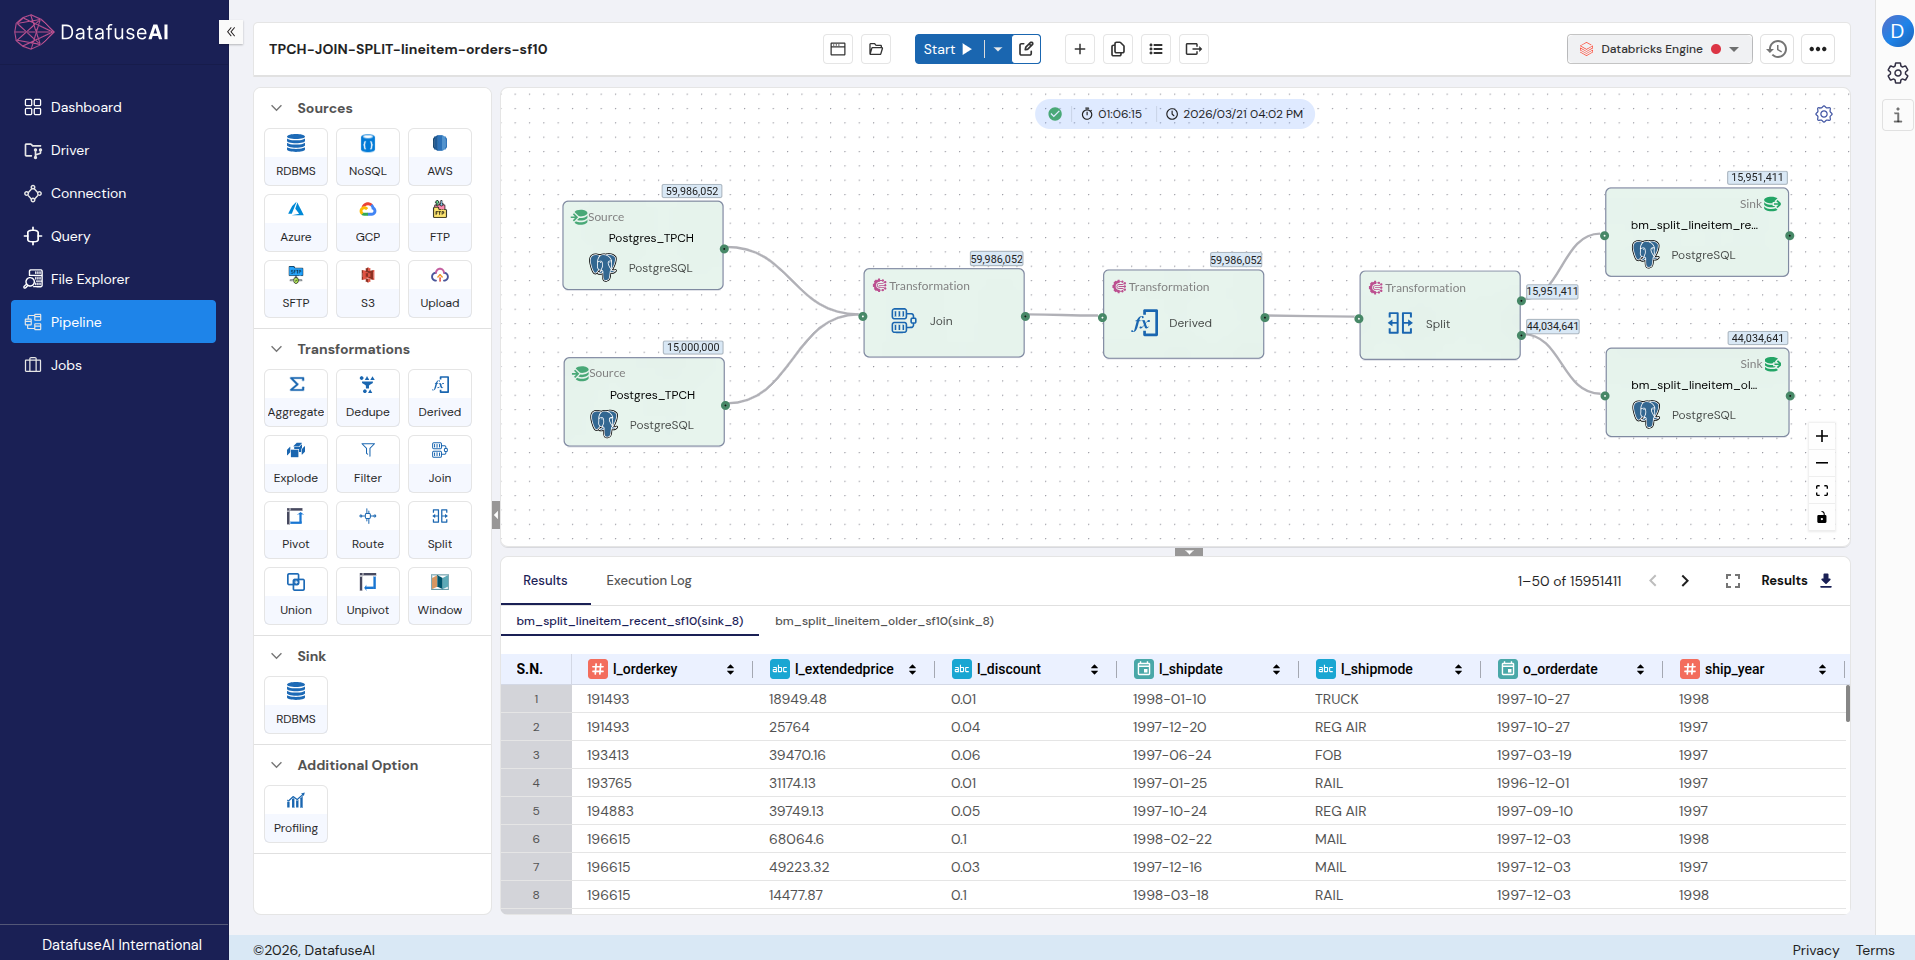Select the Pivot transformation
This screenshot has height=960, width=1915.
pyautogui.click(x=296, y=529)
